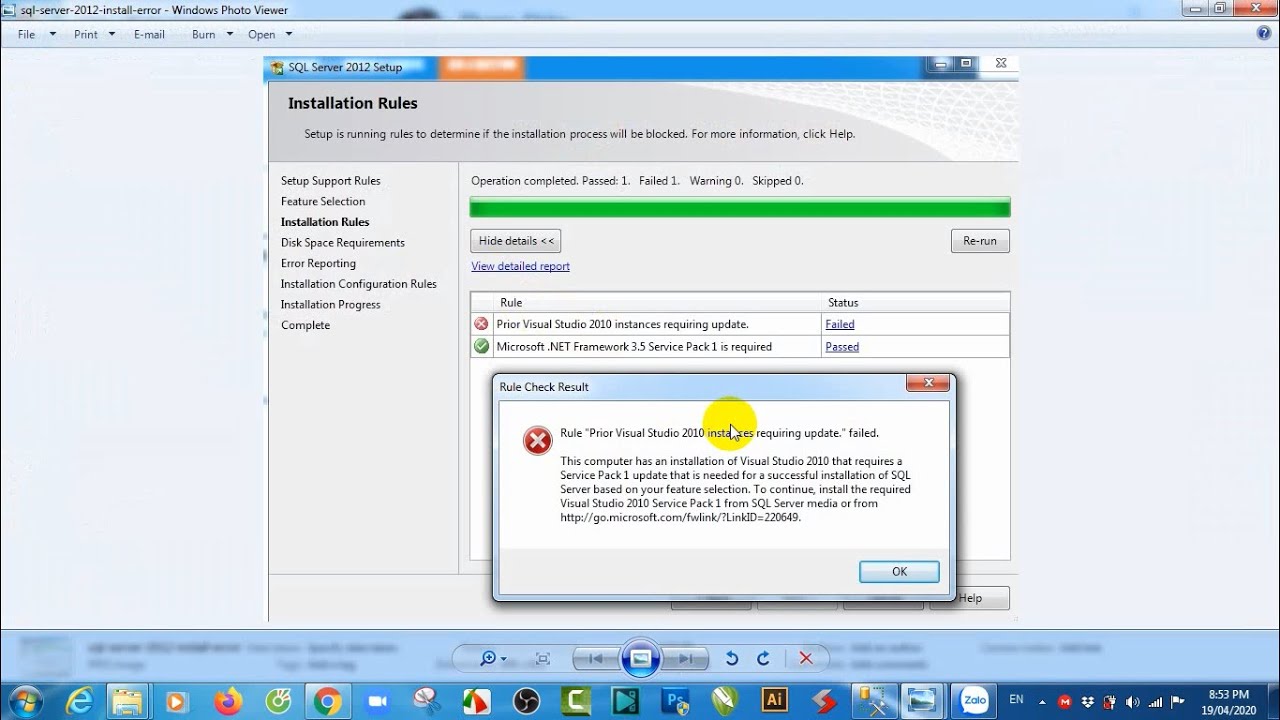Open Windows Explorer folder in taskbar
The width and height of the screenshot is (1280, 720).
(x=127, y=701)
